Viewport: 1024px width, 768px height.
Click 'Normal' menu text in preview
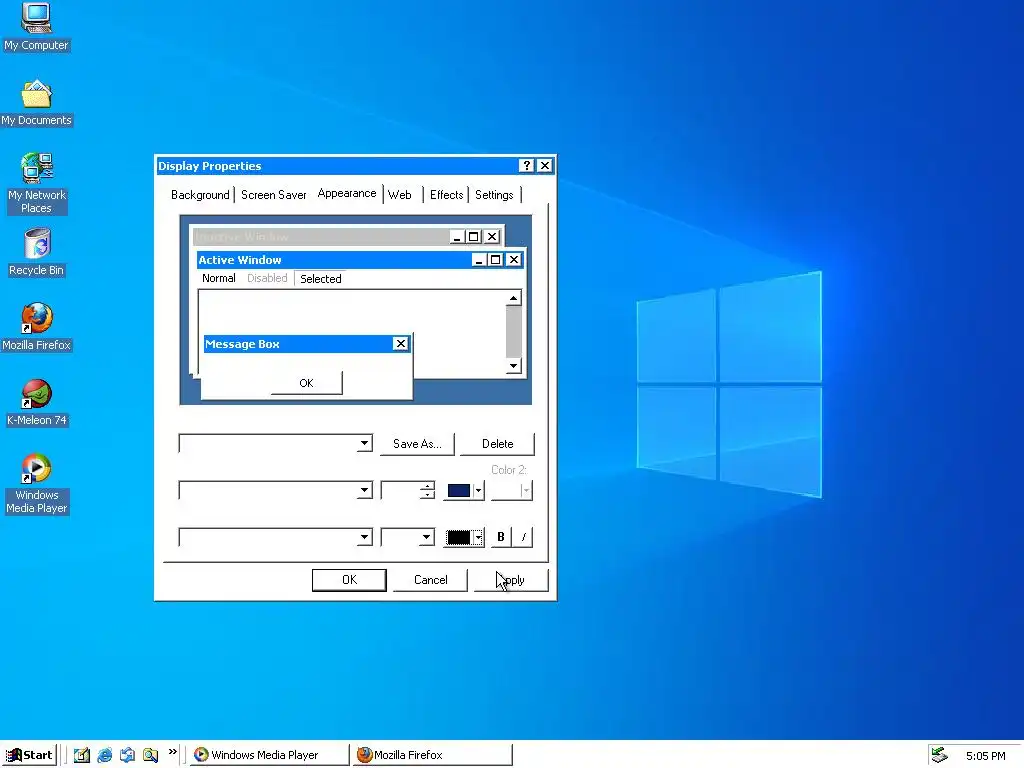tap(219, 278)
